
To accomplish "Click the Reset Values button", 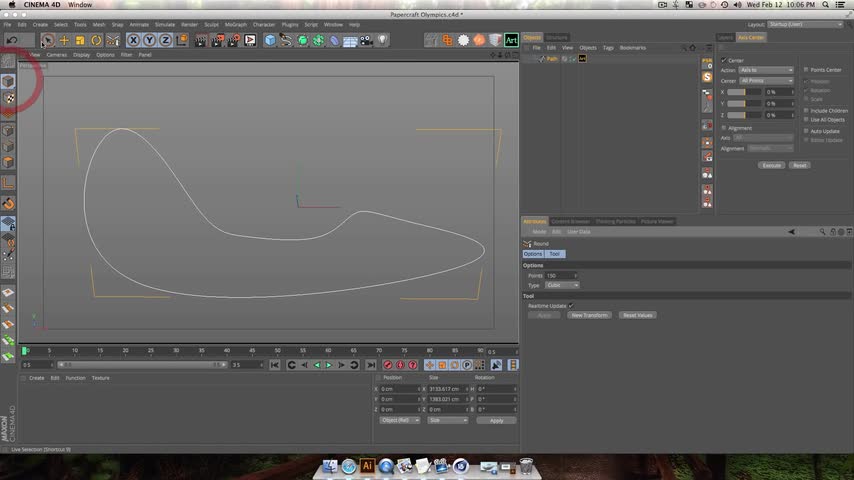I will [x=637, y=315].
